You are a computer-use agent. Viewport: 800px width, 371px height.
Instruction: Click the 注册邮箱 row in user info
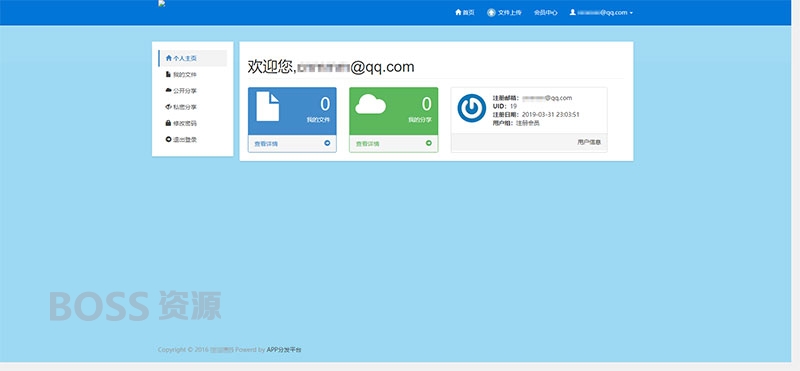click(x=532, y=98)
